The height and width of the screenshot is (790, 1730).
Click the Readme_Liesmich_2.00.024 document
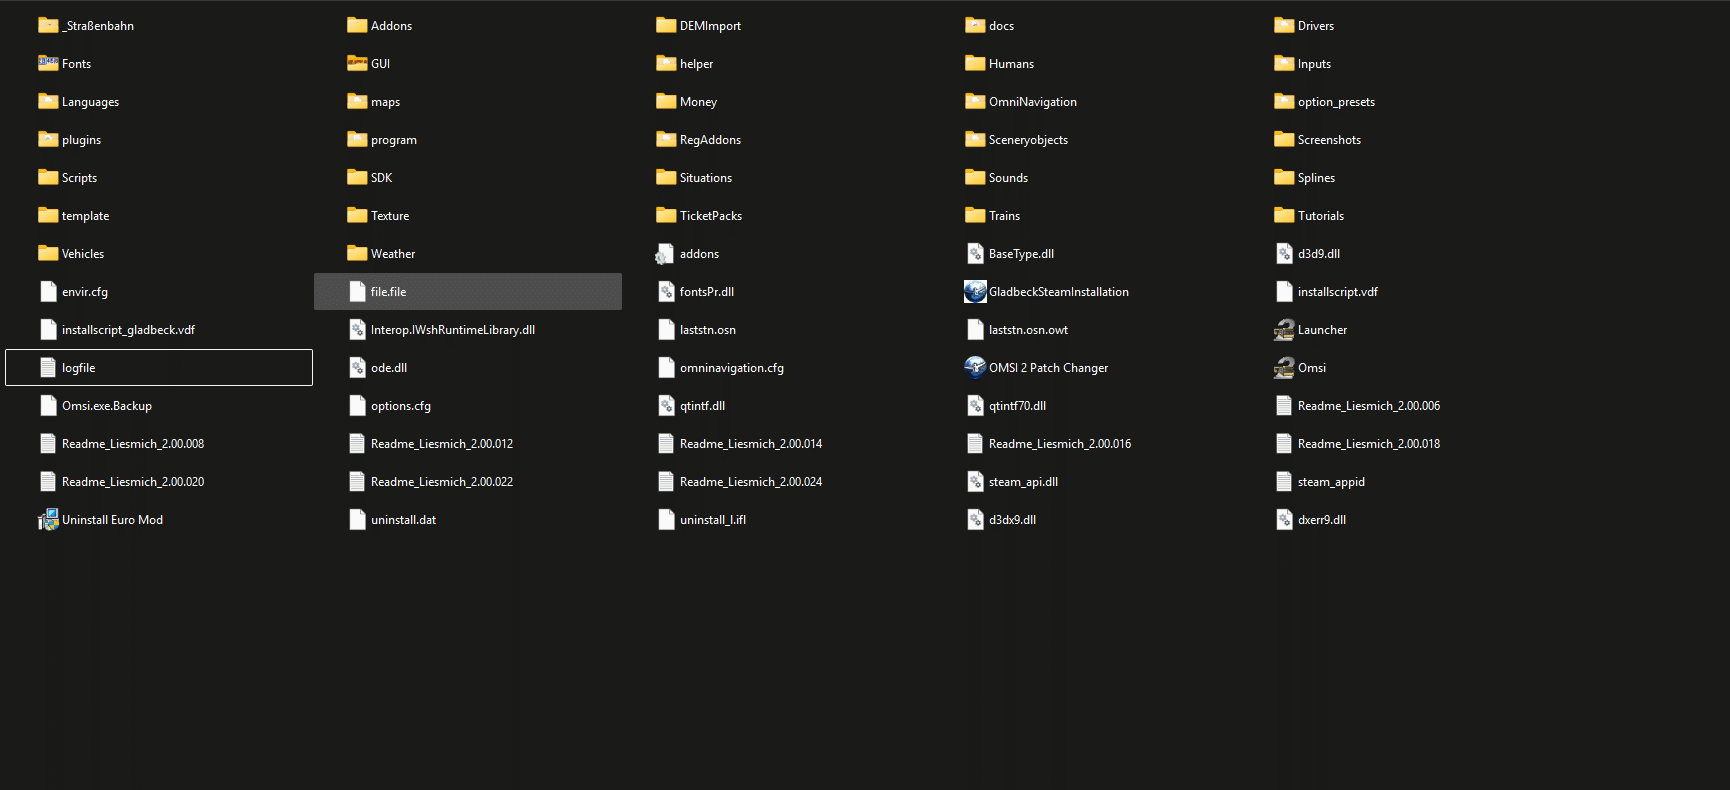[x=750, y=482]
